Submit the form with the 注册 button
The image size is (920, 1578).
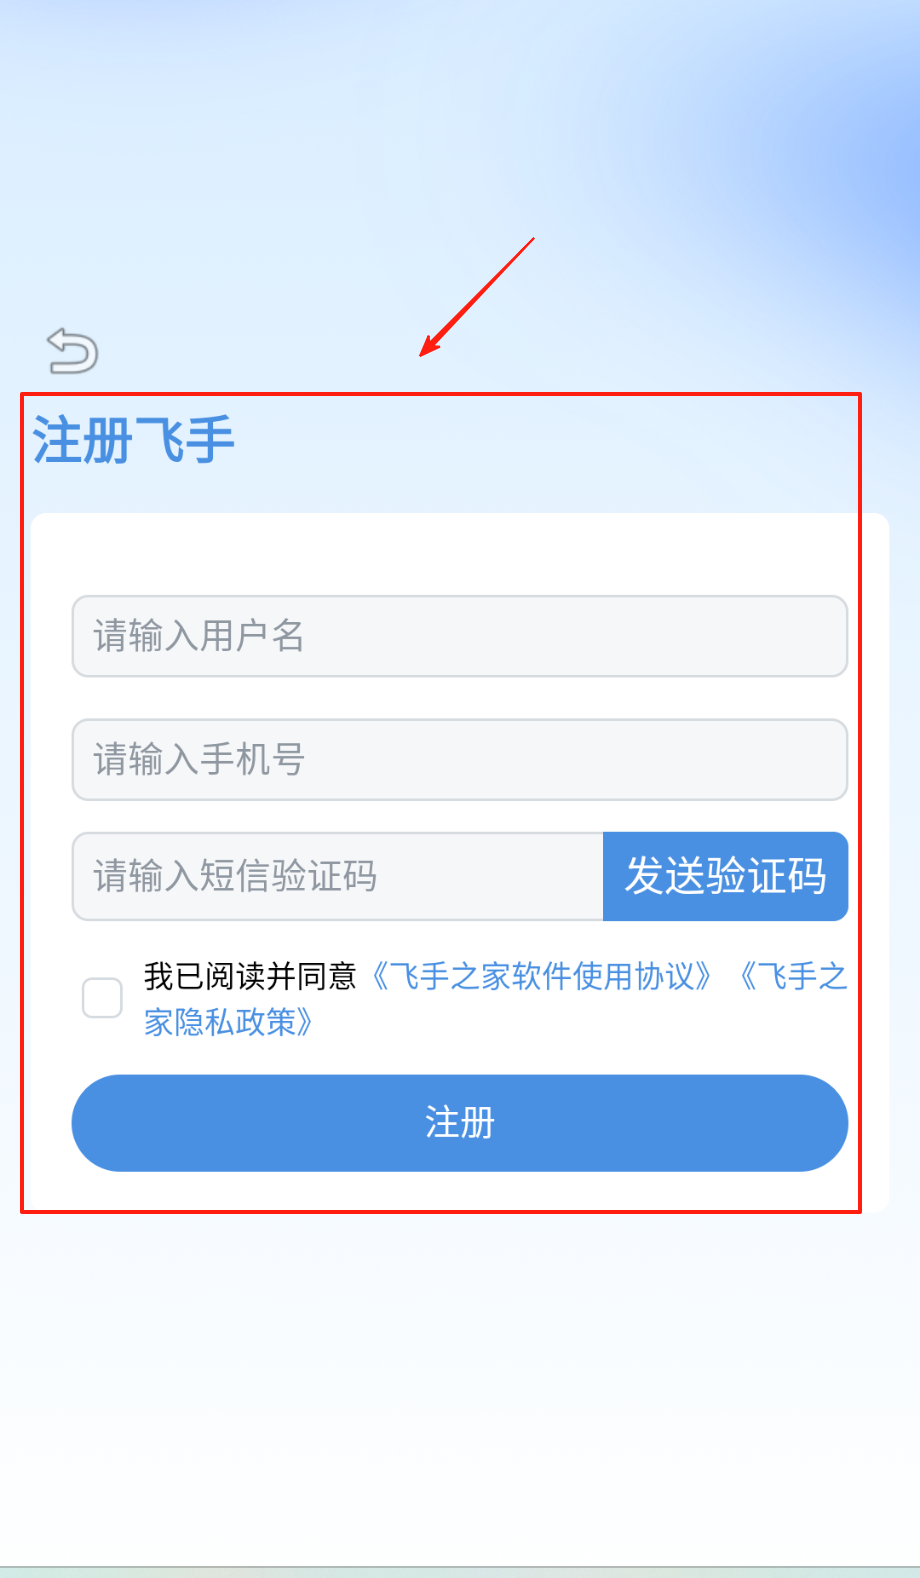460,1123
